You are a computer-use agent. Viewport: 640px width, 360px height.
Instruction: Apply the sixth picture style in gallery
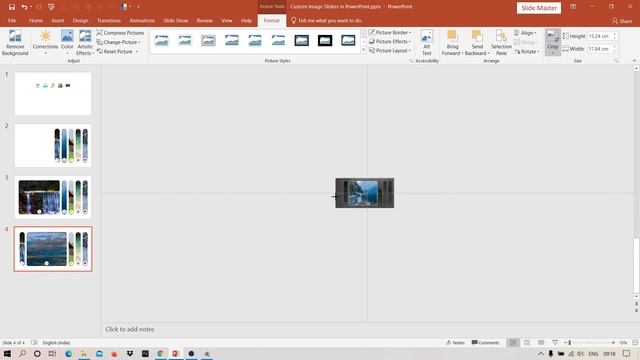tap(278, 40)
